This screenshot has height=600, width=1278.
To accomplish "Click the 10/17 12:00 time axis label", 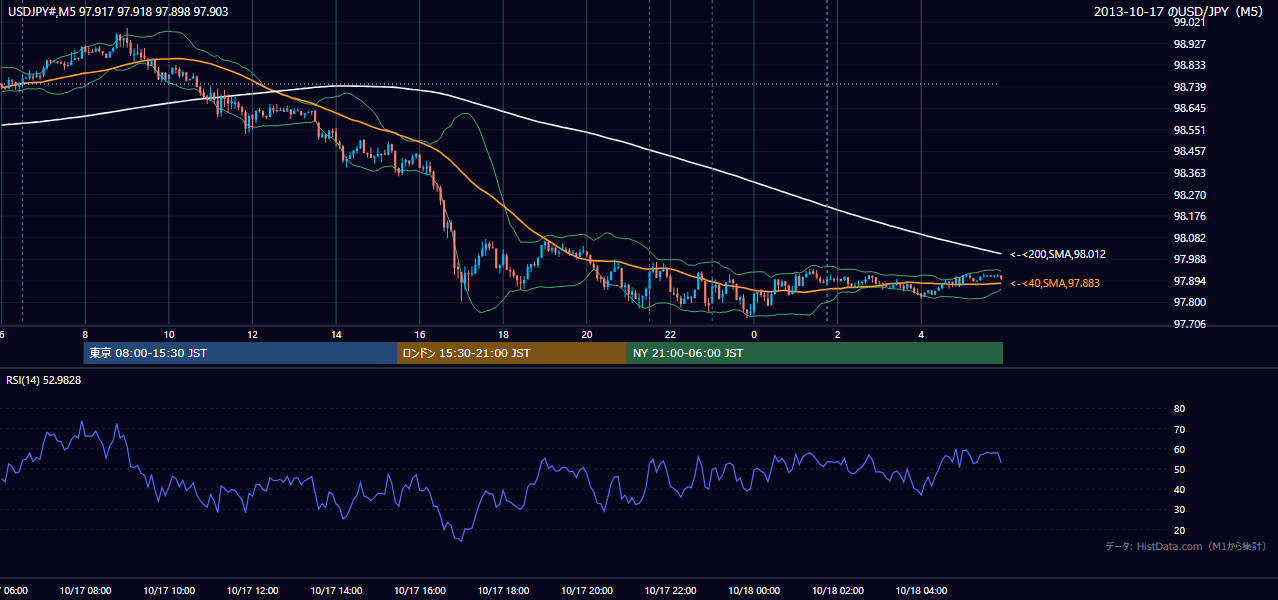I will pyautogui.click(x=252, y=591).
